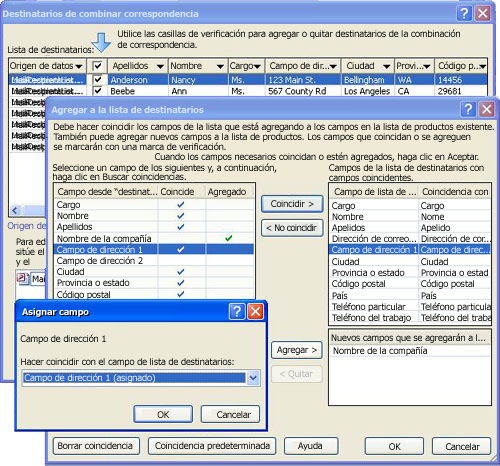Screen dimensions: 500x466
Task: Open the Ciudad column filter dropdown
Action: [x=386, y=66]
